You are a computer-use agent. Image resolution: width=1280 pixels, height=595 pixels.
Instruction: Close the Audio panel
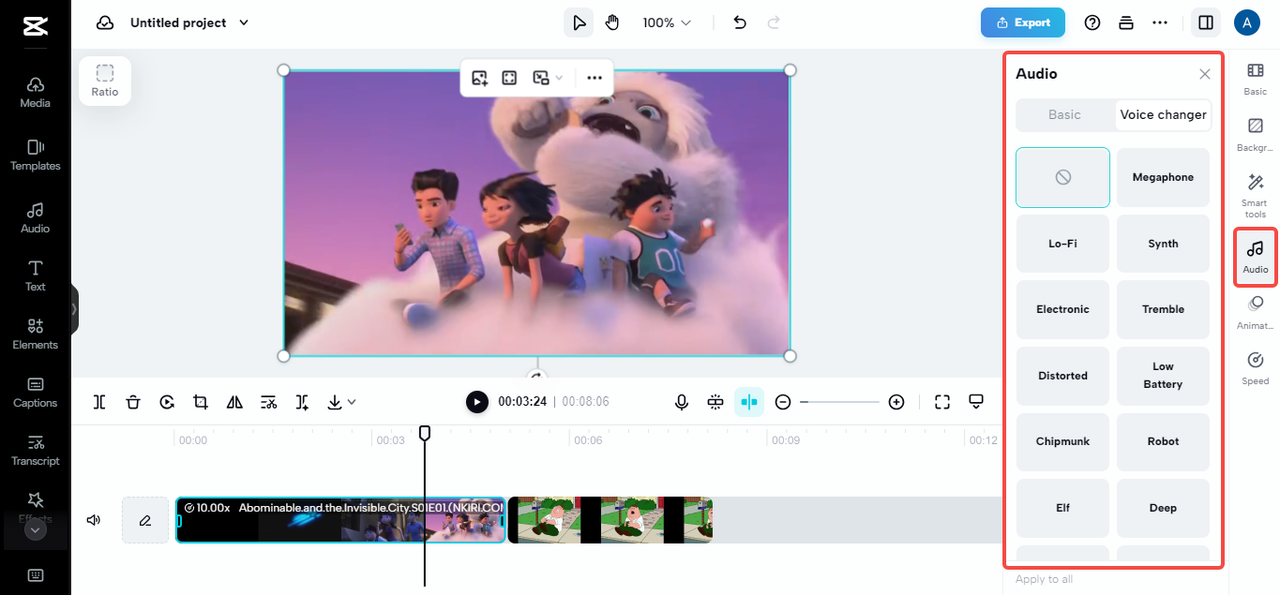pyautogui.click(x=1205, y=74)
